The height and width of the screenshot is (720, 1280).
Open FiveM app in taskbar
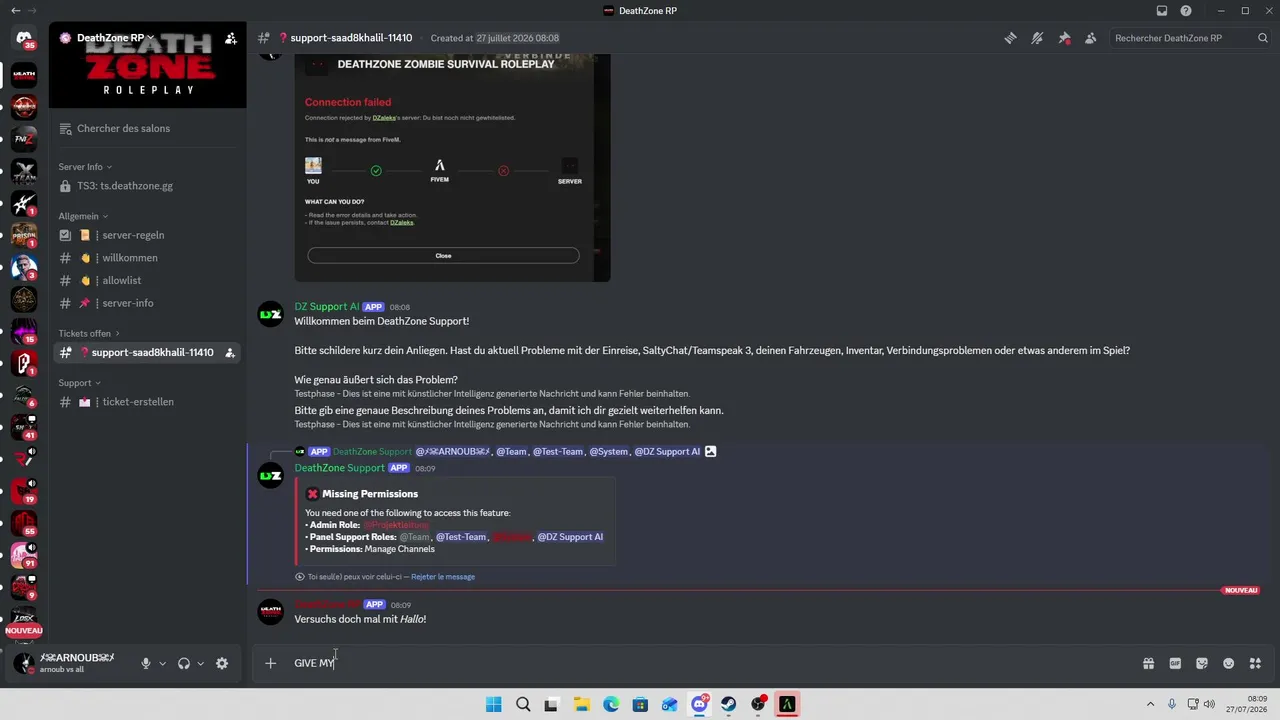point(787,705)
